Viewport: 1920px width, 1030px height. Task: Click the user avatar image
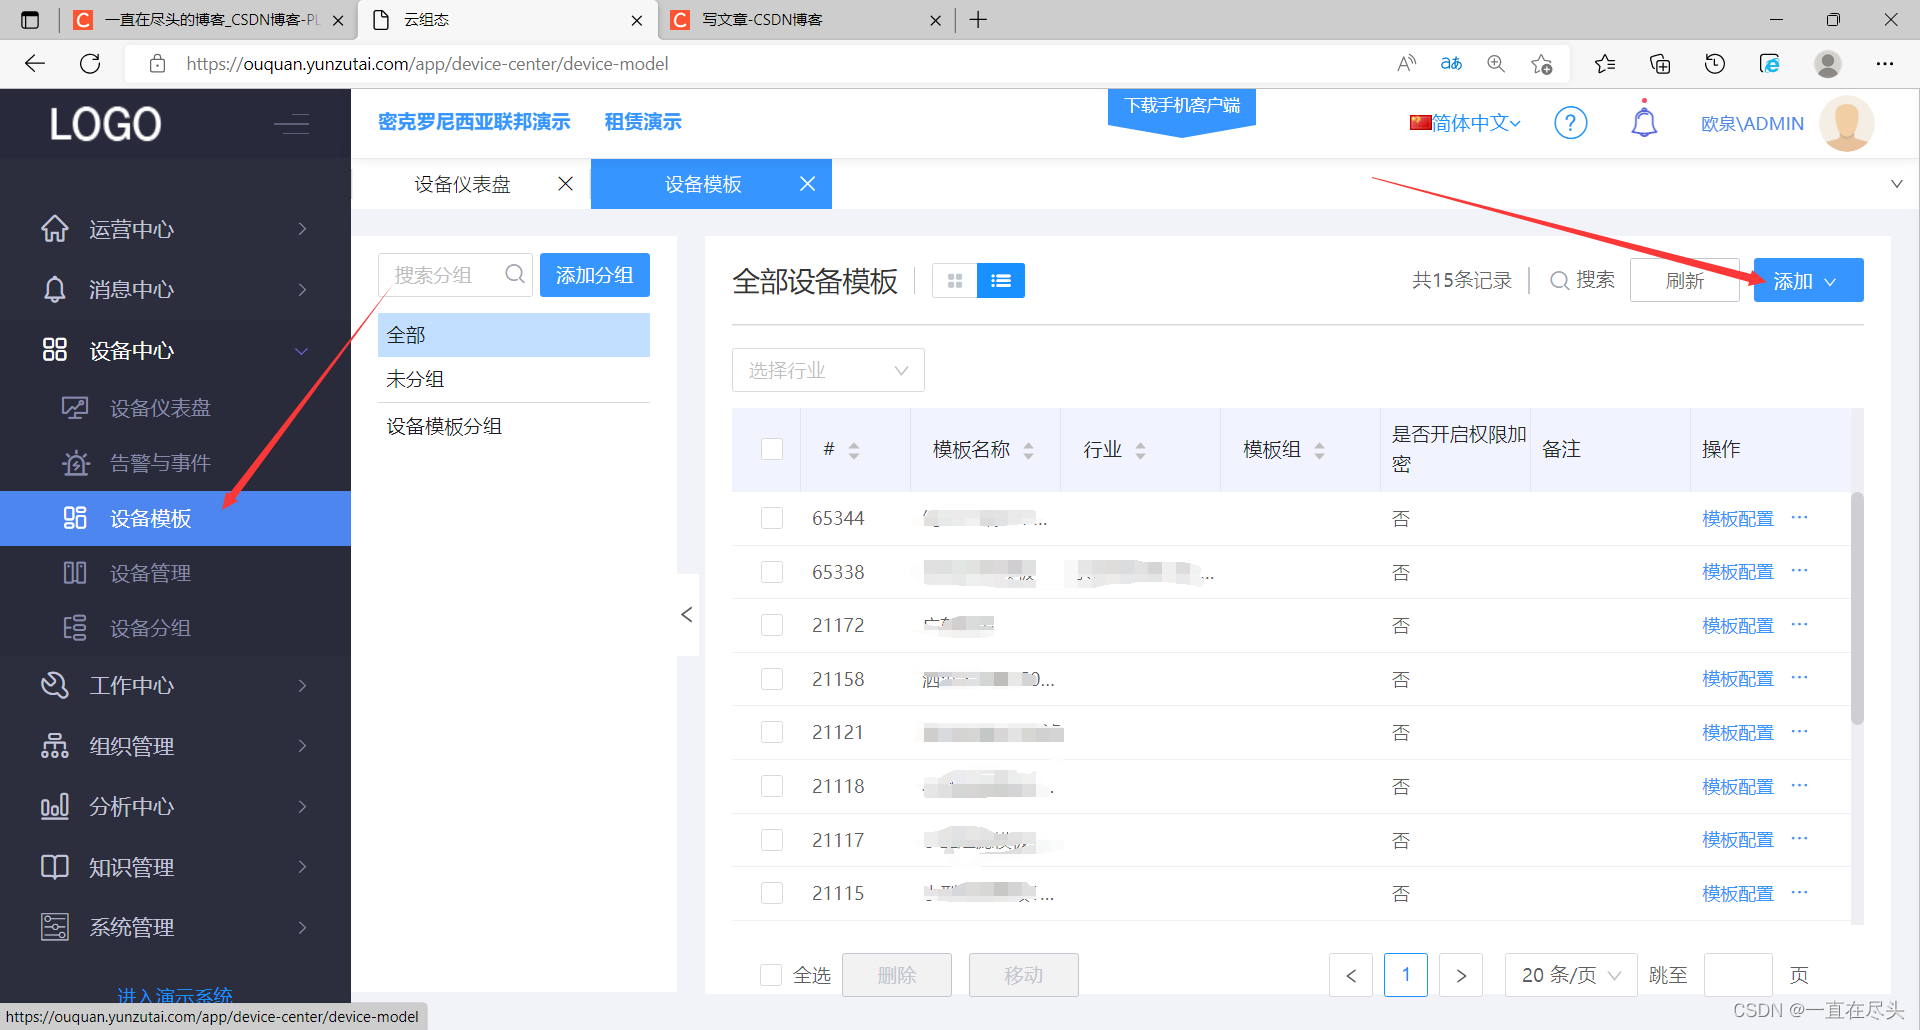[x=1846, y=123]
